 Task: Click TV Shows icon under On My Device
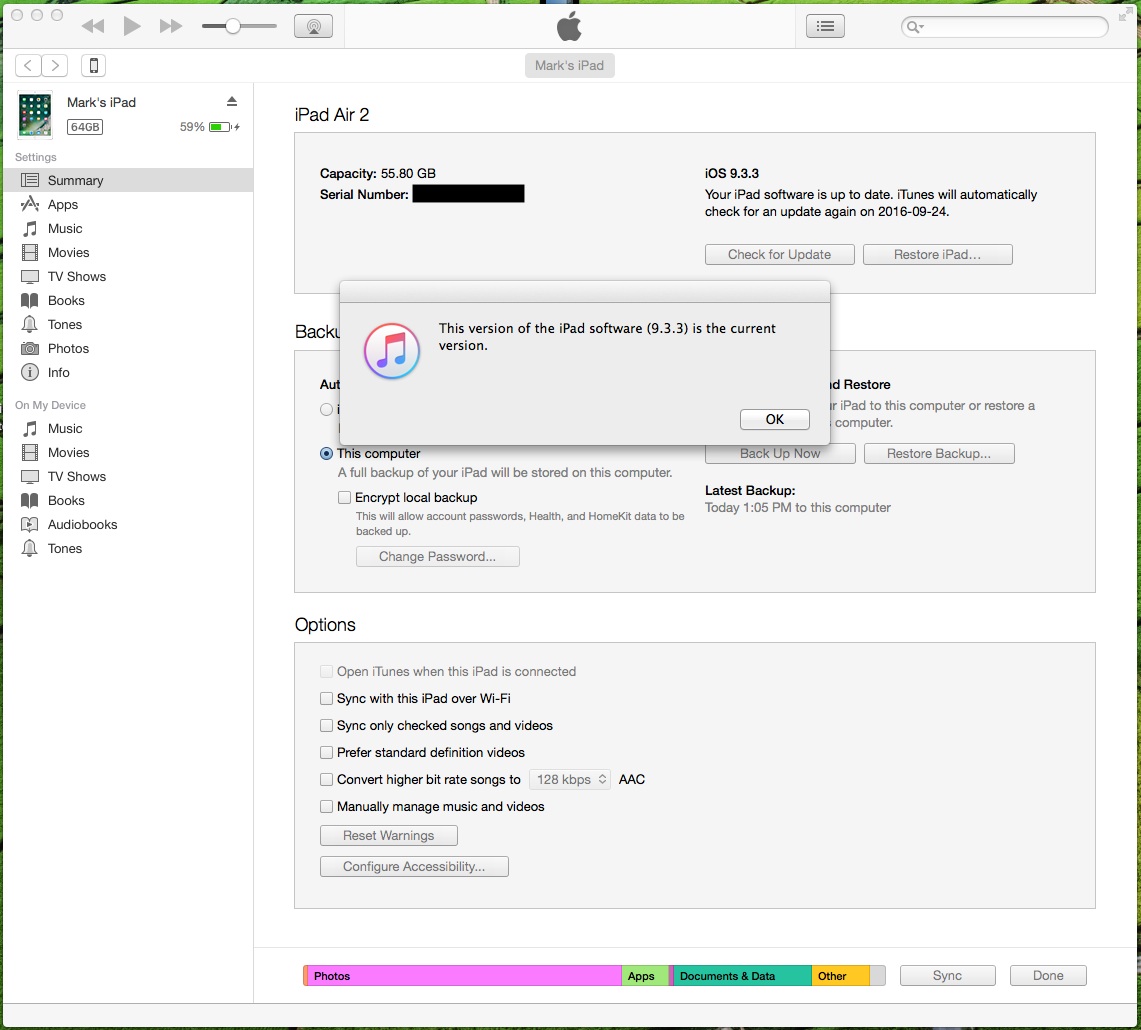[x=30, y=477]
